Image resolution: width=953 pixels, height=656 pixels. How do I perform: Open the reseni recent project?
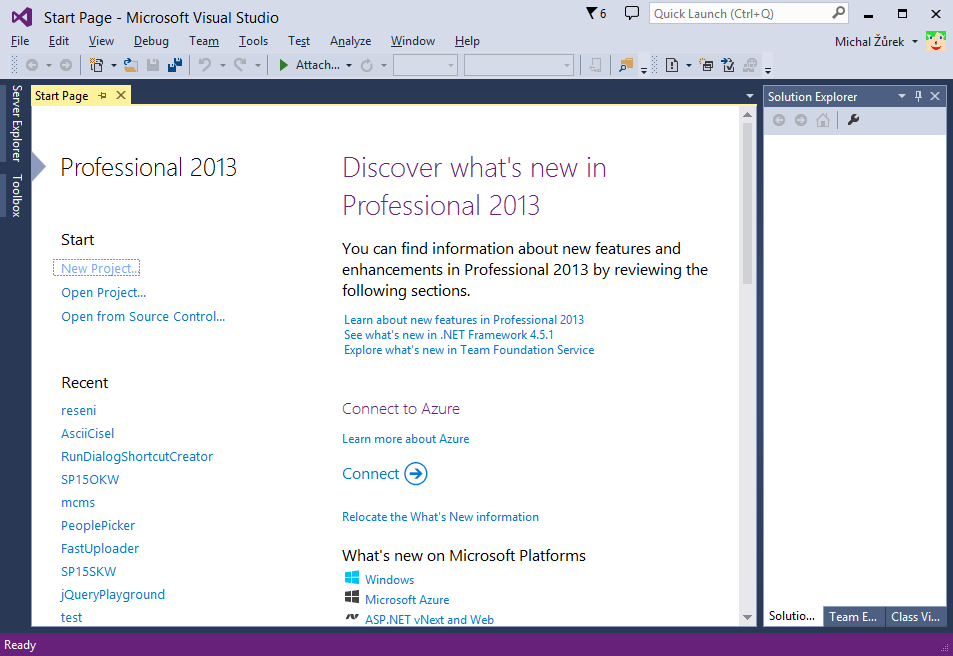(x=78, y=410)
